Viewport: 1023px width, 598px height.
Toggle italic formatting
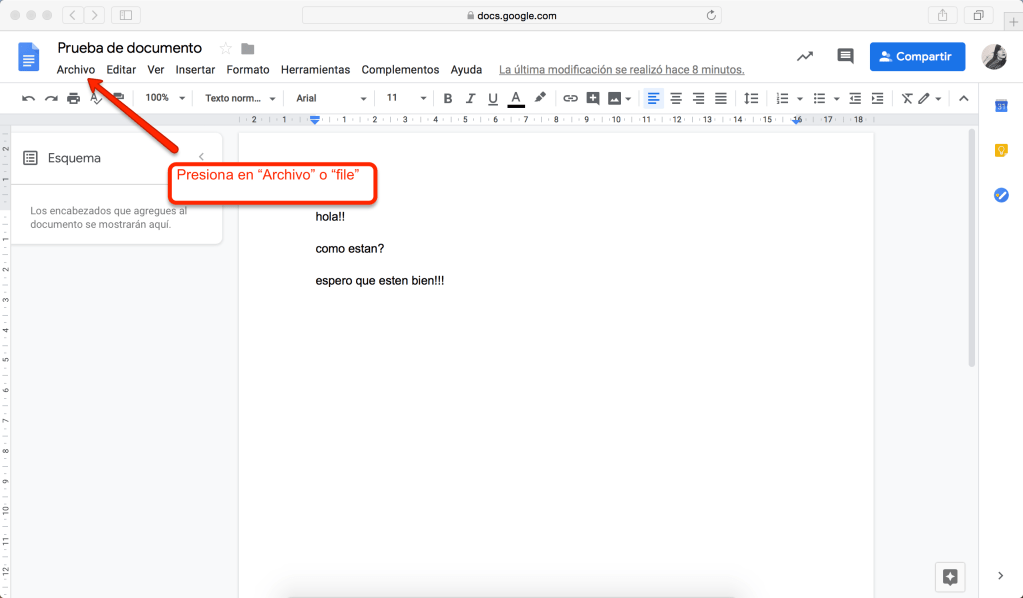coord(470,98)
